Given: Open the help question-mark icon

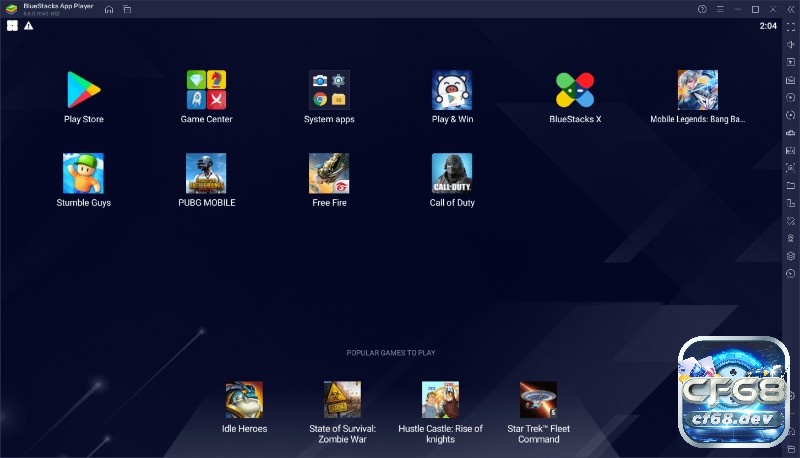Looking at the screenshot, I should click(x=702, y=9).
